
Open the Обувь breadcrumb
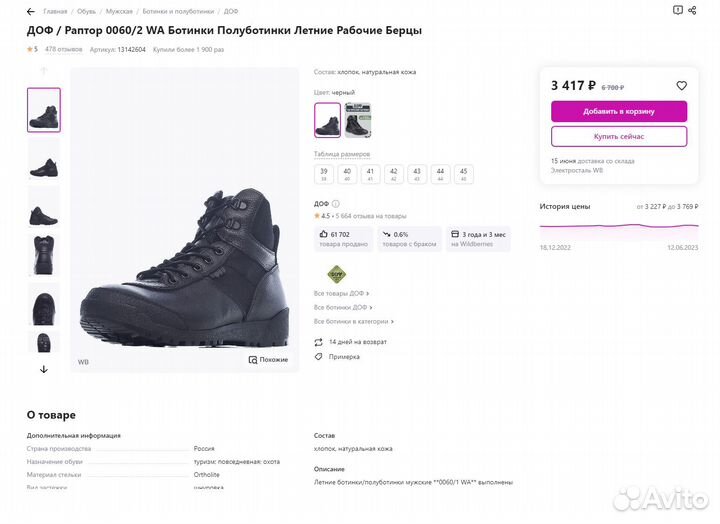click(x=86, y=11)
